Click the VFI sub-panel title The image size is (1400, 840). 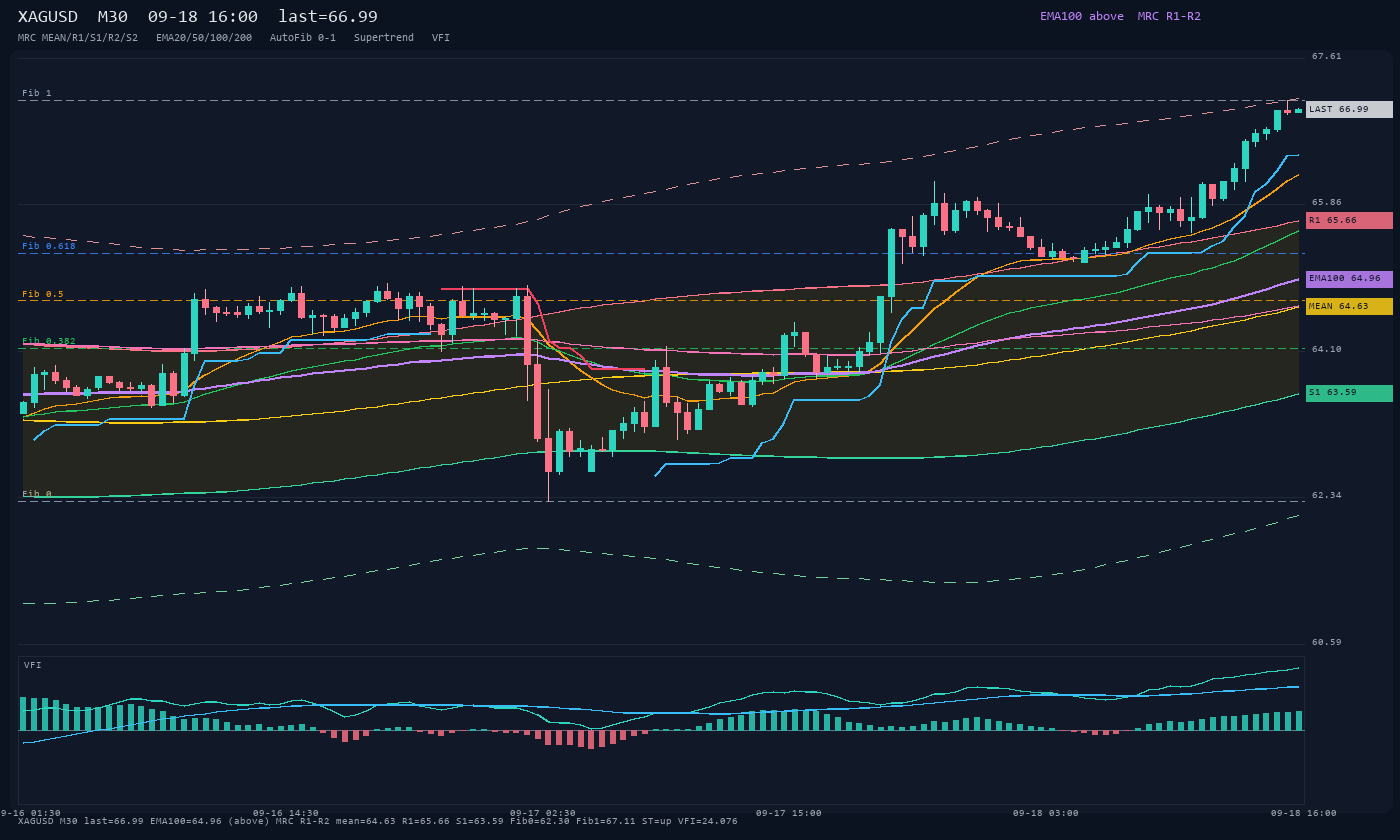(33, 665)
